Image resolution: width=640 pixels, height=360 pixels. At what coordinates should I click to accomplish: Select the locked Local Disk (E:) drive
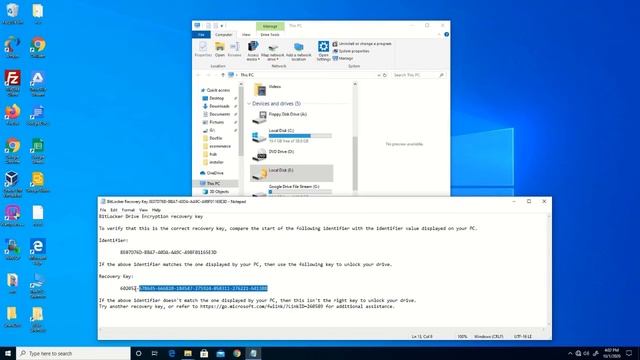pos(291,173)
